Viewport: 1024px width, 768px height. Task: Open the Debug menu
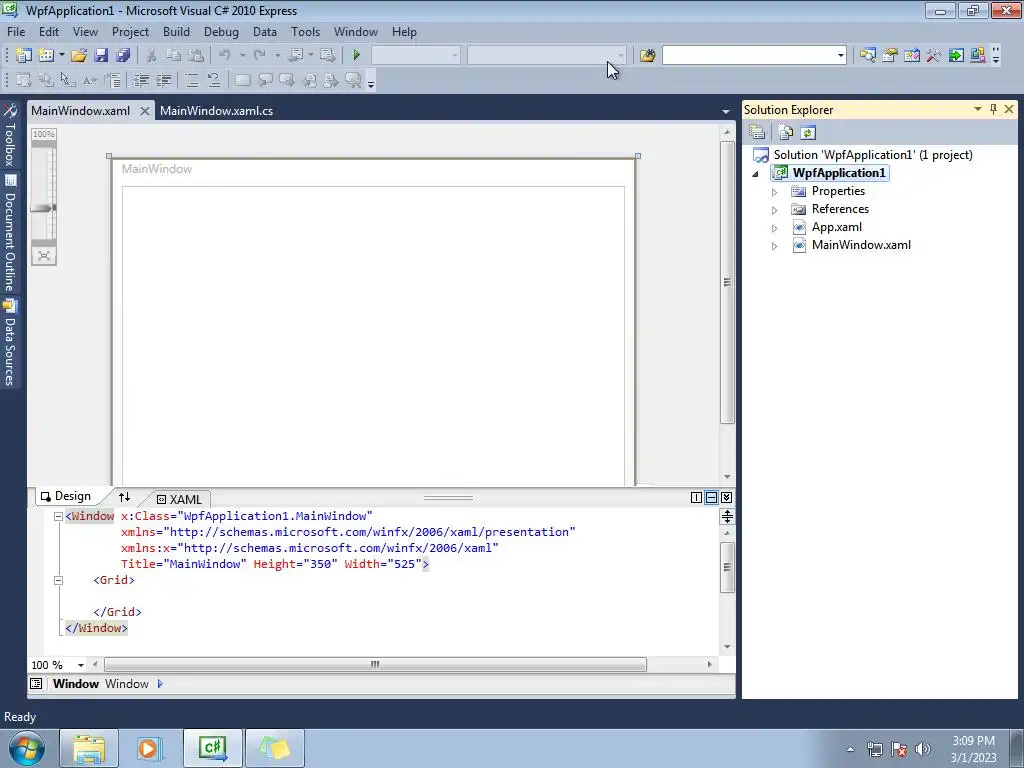(x=221, y=31)
